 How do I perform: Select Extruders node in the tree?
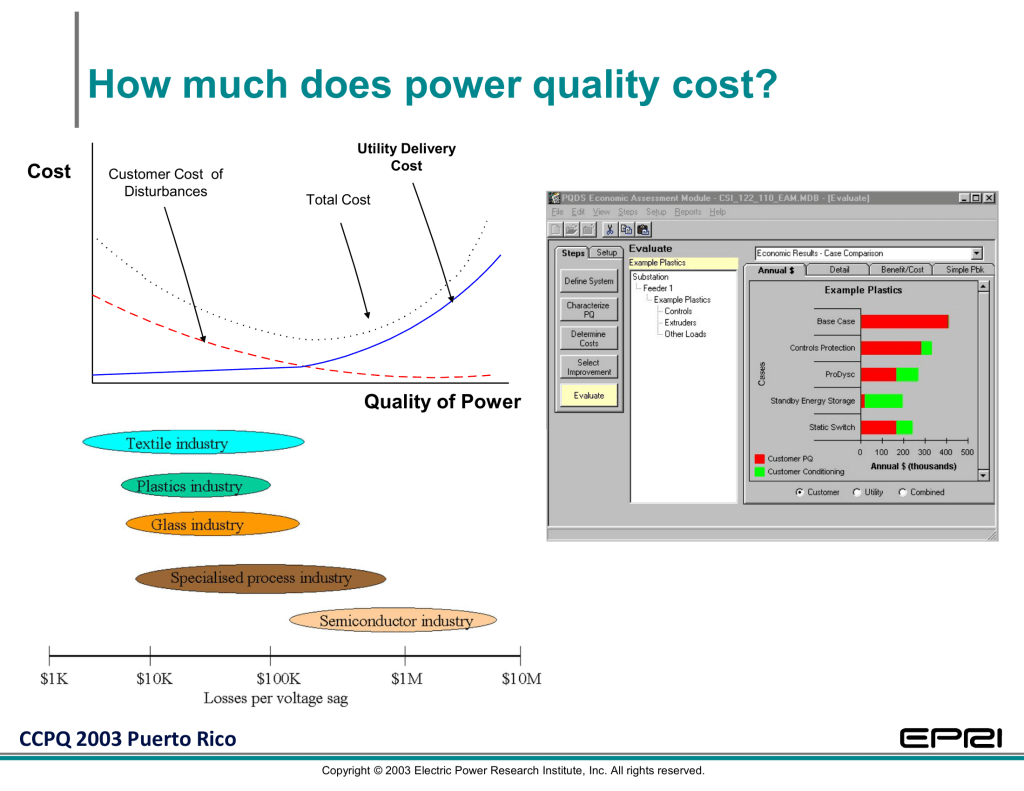coord(680,323)
